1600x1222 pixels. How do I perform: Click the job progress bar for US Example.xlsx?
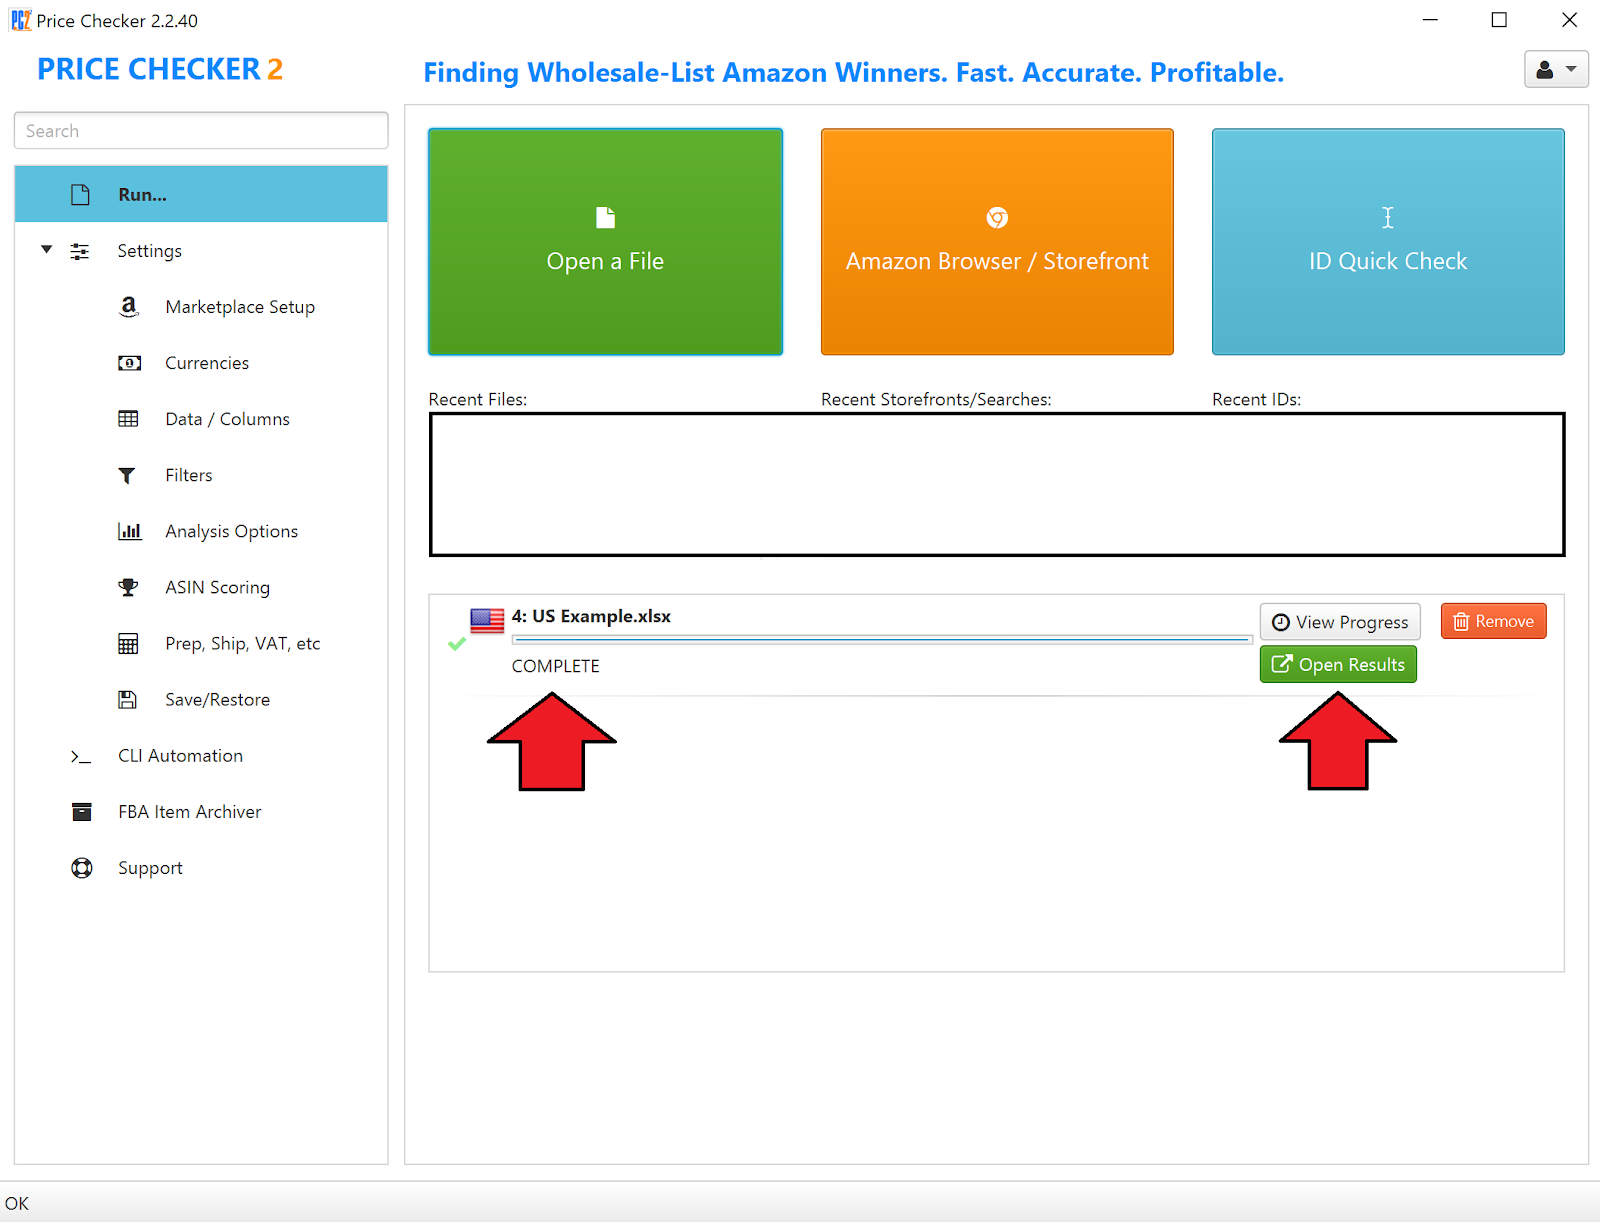tap(881, 639)
